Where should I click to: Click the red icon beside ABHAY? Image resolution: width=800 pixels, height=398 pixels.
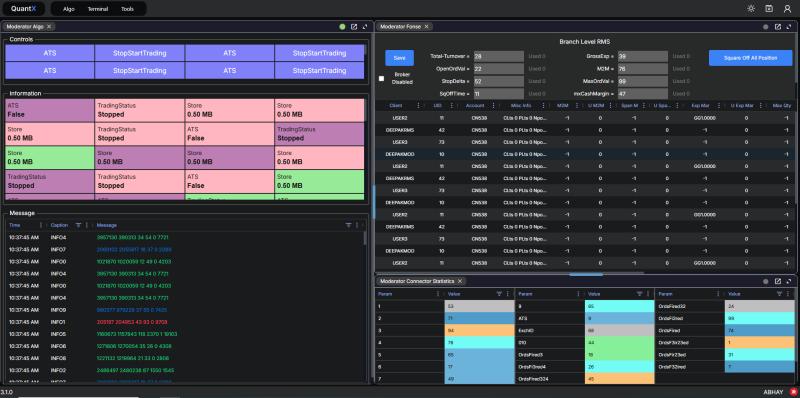coord(793,392)
